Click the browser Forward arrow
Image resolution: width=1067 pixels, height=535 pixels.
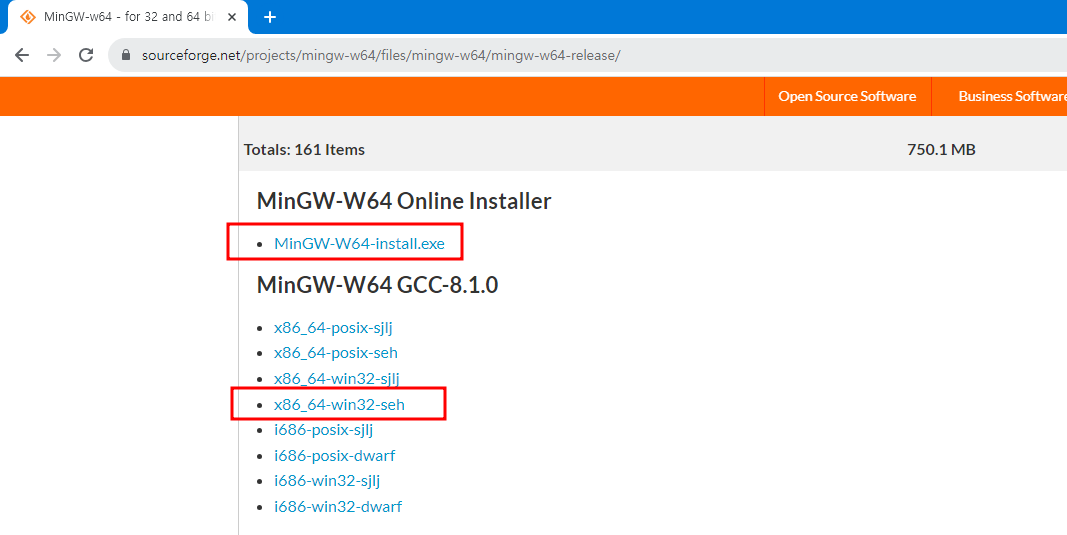tap(54, 55)
